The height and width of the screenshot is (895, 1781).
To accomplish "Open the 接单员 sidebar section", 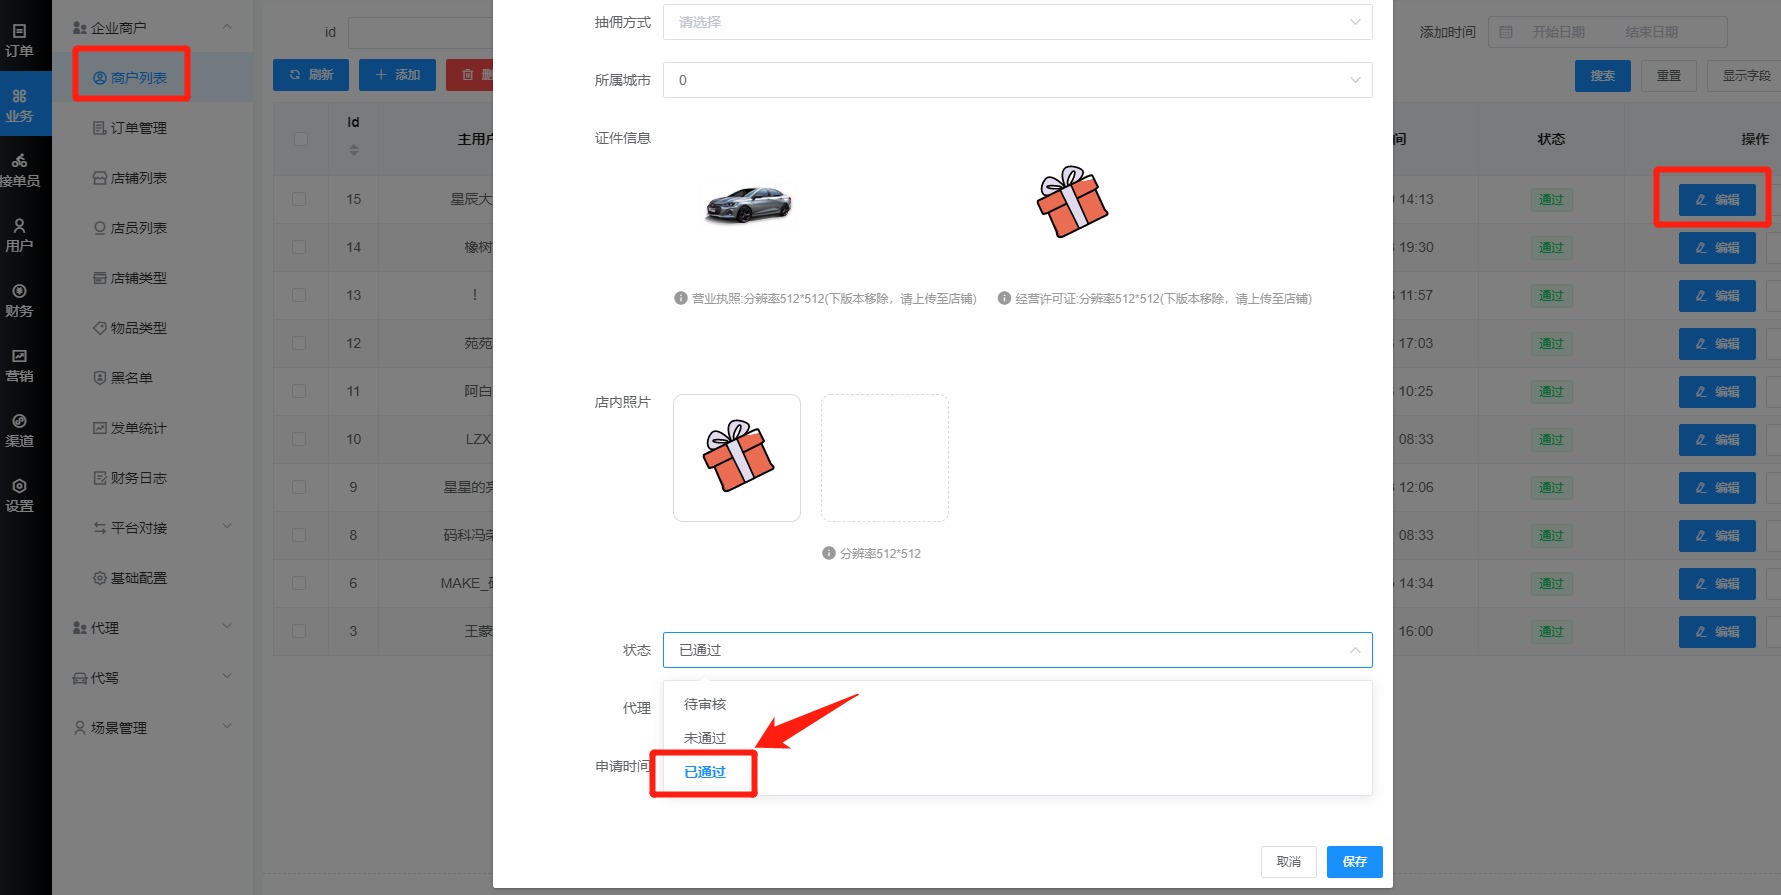I will click(20, 170).
